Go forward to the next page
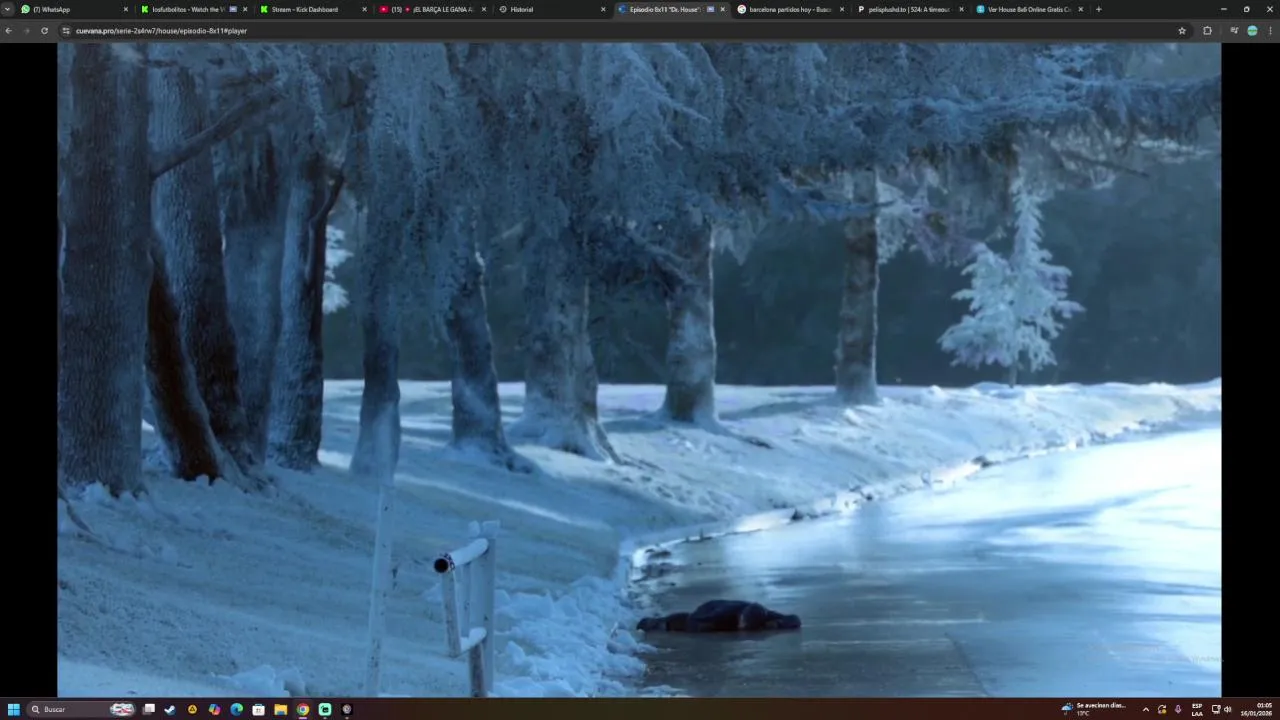 point(26,31)
